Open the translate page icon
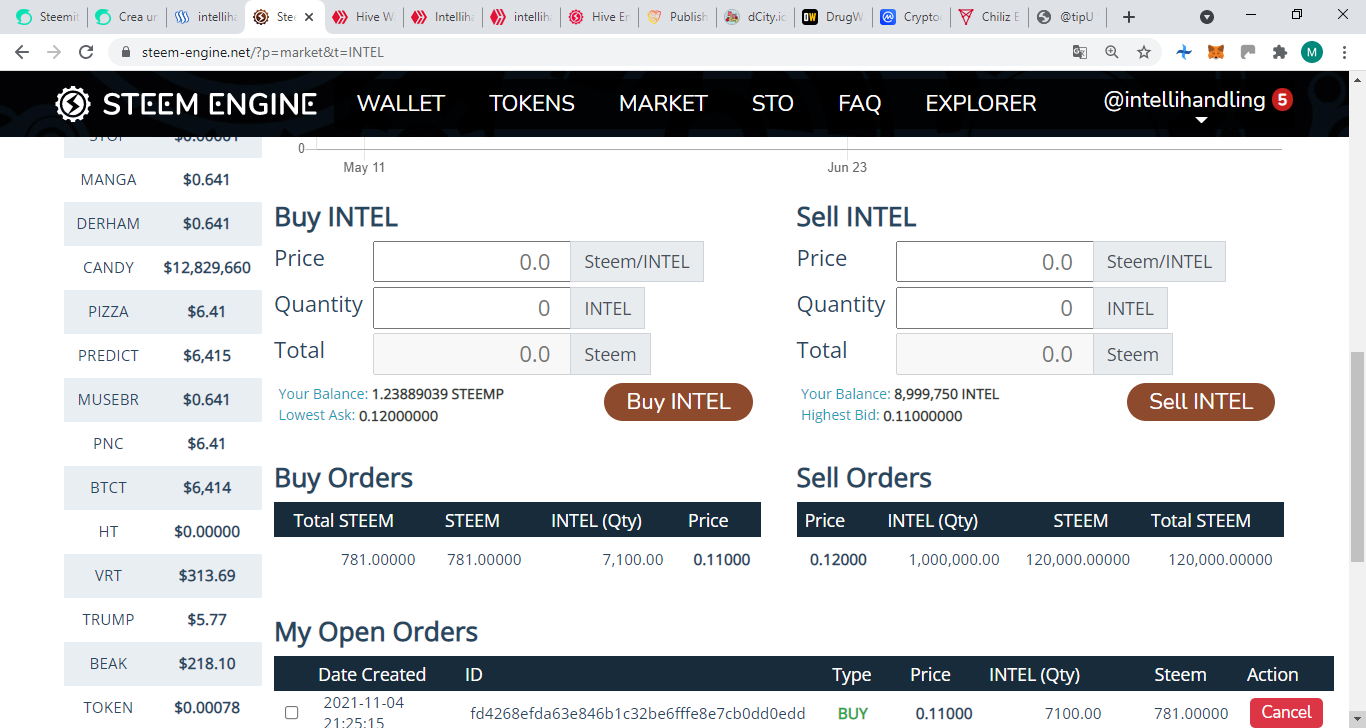The width and height of the screenshot is (1366, 728). (x=1080, y=52)
